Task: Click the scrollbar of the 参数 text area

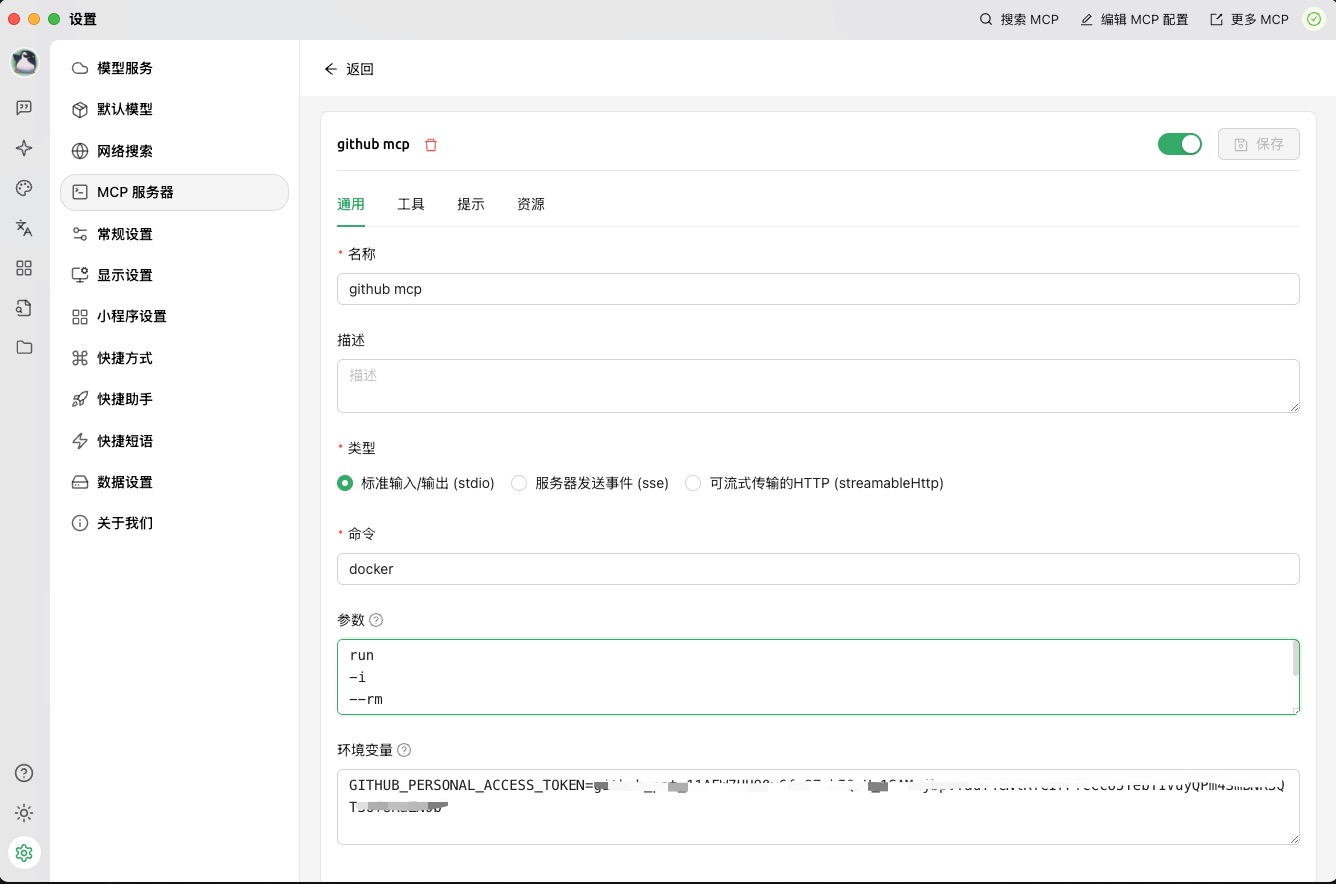Action: [1296, 659]
